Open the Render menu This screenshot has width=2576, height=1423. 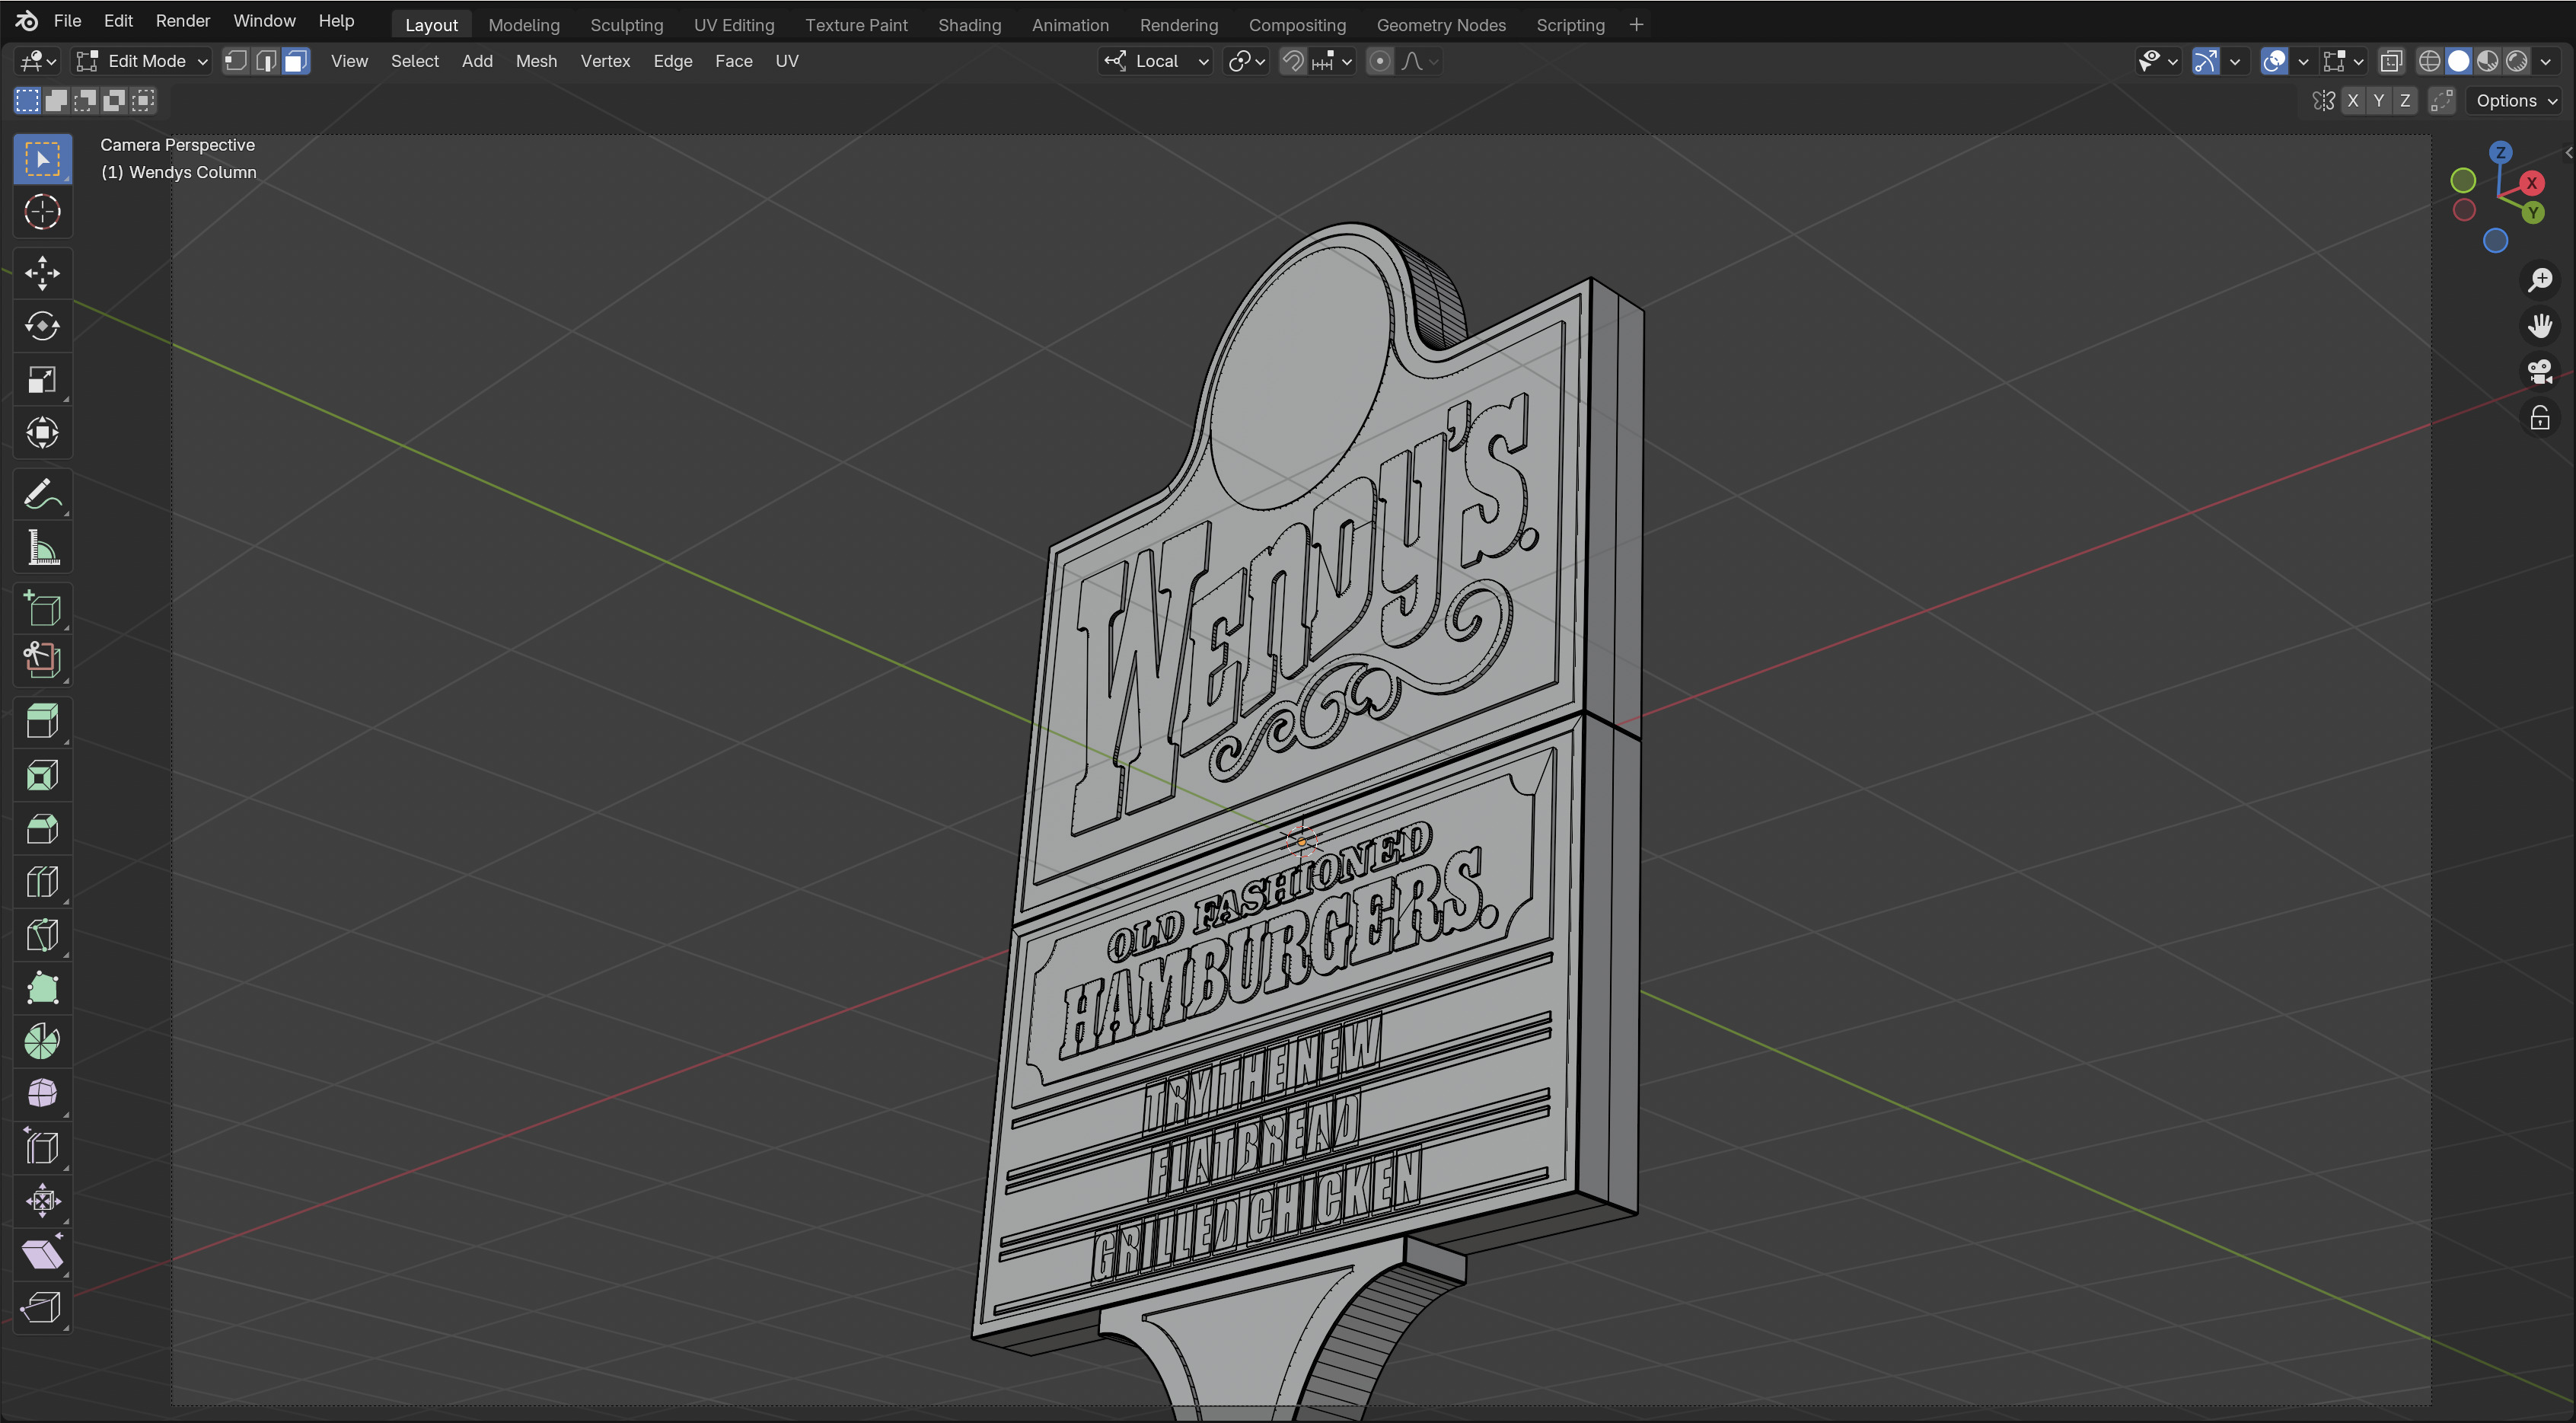(183, 21)
